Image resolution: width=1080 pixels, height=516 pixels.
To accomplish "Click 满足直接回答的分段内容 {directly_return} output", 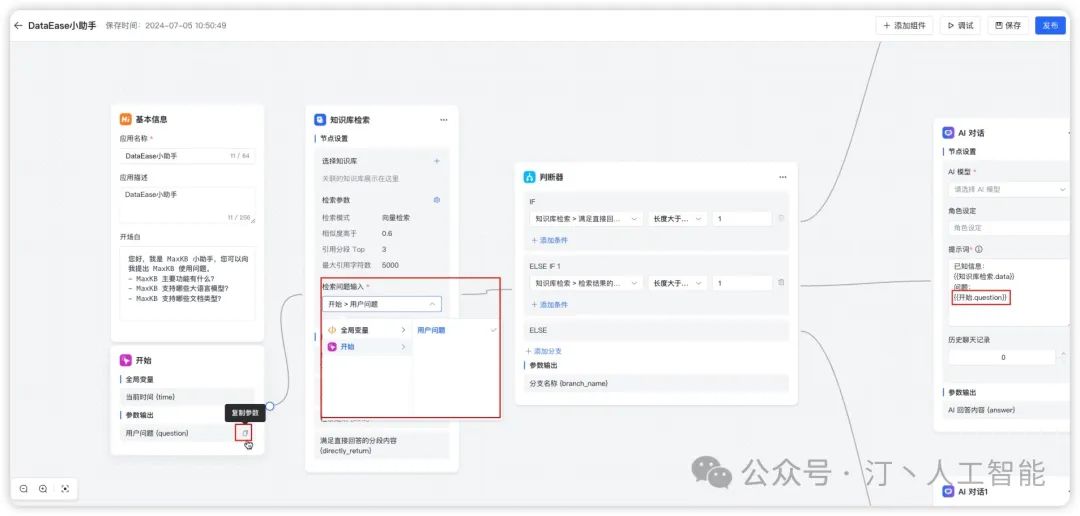I will click(382, 445).
